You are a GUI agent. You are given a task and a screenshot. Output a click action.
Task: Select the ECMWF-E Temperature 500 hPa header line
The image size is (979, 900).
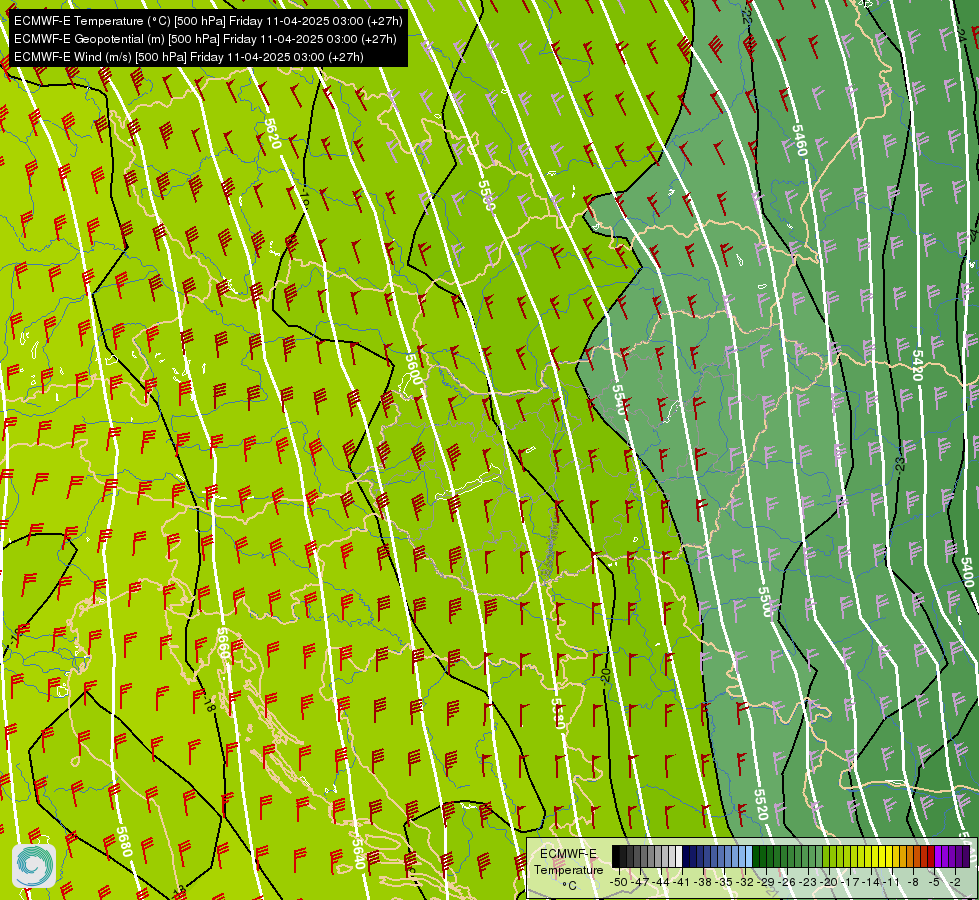click(x=208, y=21)
